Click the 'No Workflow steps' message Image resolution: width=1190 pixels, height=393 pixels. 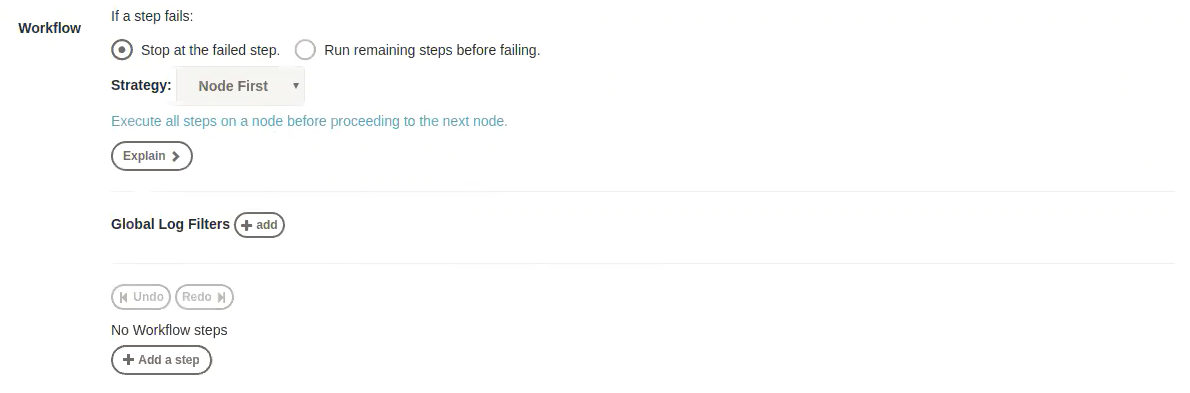click(169, 330)
